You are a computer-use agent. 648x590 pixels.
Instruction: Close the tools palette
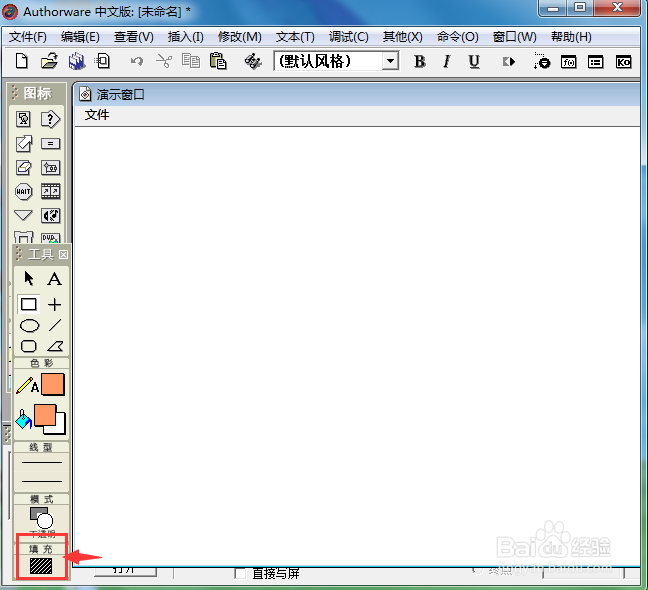(x=63, y=255)
